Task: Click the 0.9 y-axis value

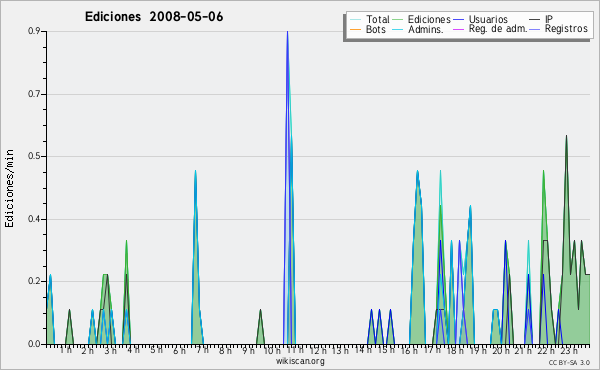Action: point(34,31)
